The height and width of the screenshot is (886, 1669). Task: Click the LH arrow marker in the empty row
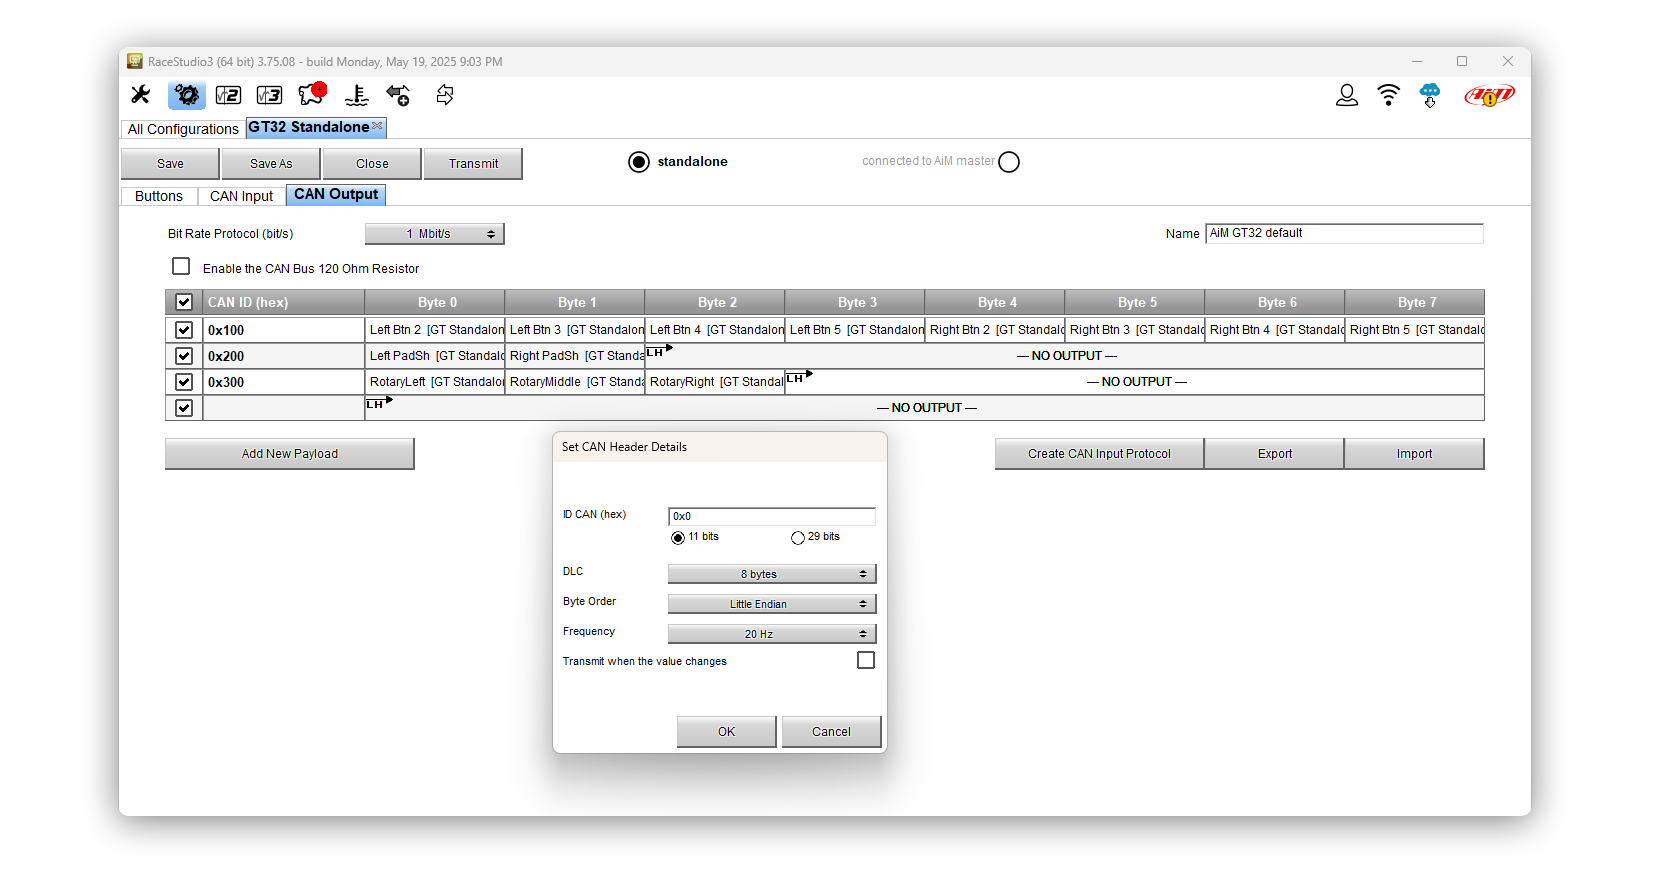click(379, 403)
